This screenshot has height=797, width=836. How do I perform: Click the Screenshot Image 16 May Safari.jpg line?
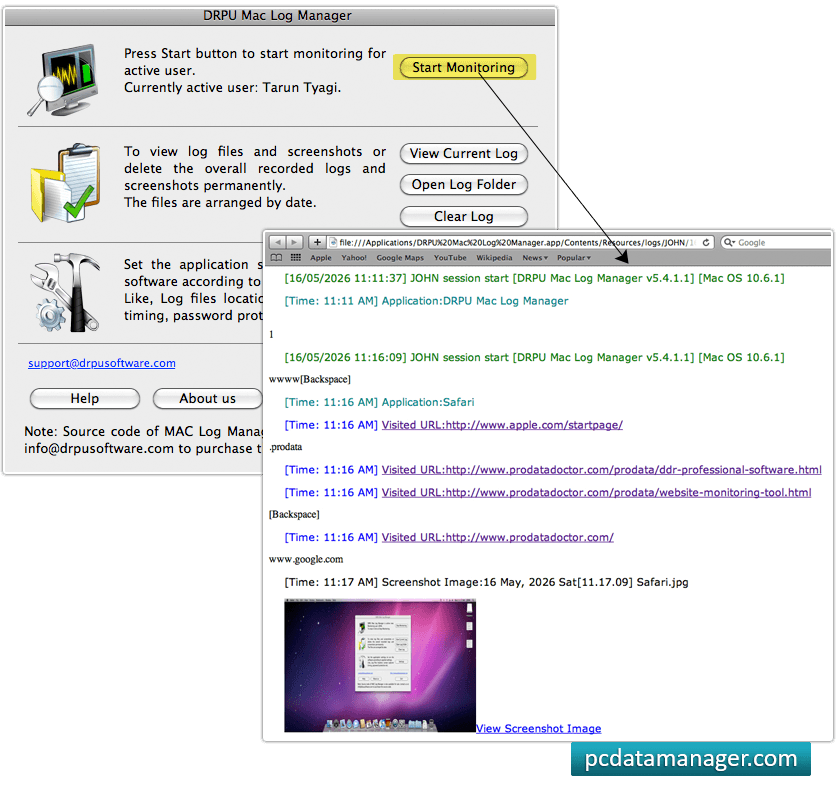coord(486,582)
